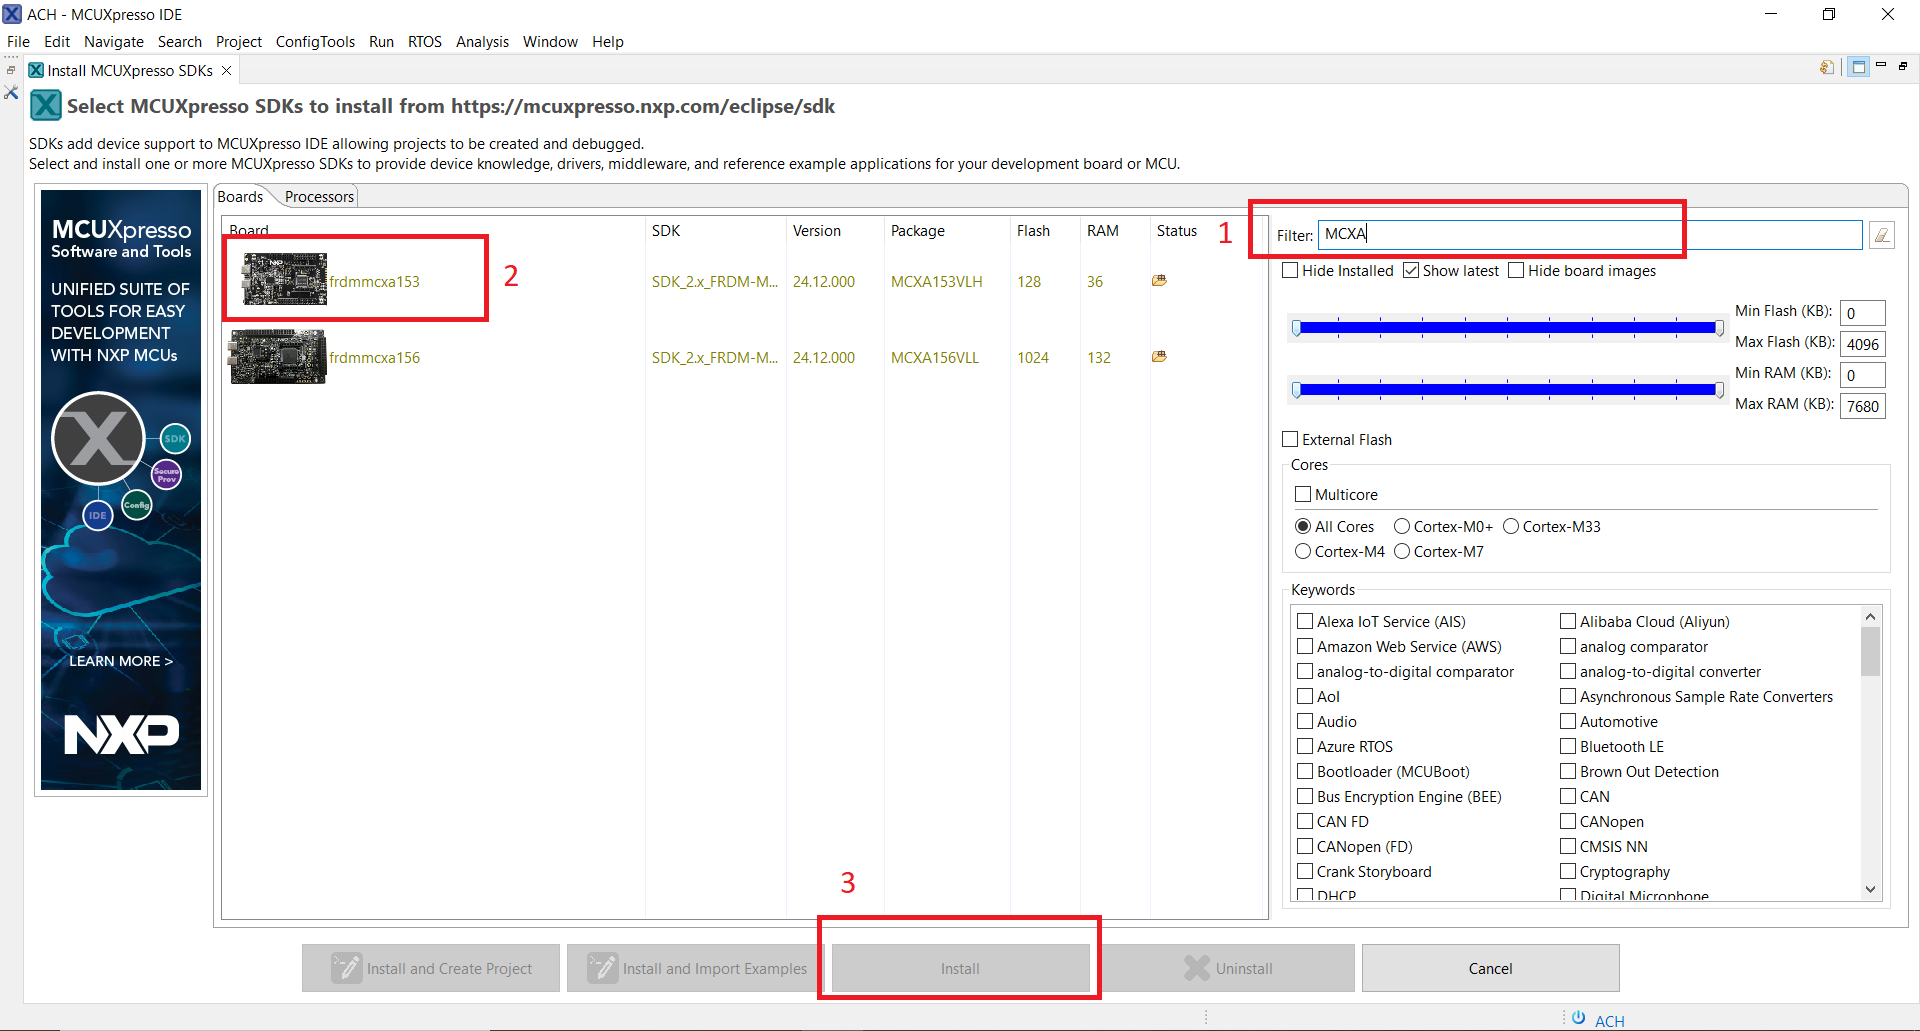Click the refresh page icon in top-right toolbar
The height and width of the screenshot is (1031, 1920).
coord(1827,67)
